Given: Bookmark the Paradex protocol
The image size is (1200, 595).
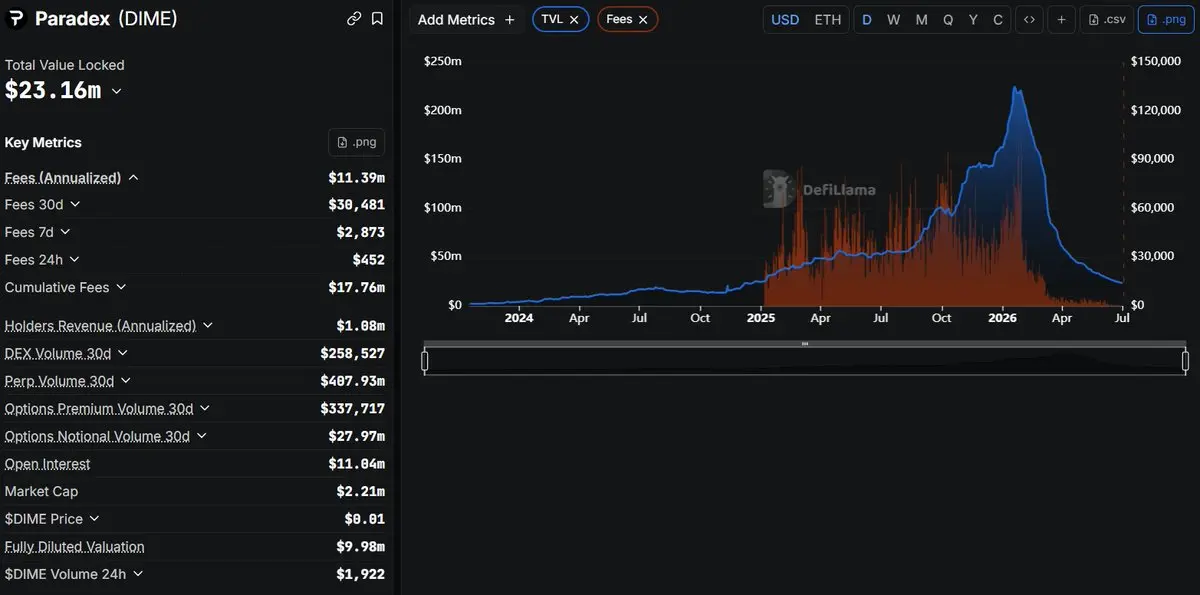Looking at the screenshot, I should (377, 18).
